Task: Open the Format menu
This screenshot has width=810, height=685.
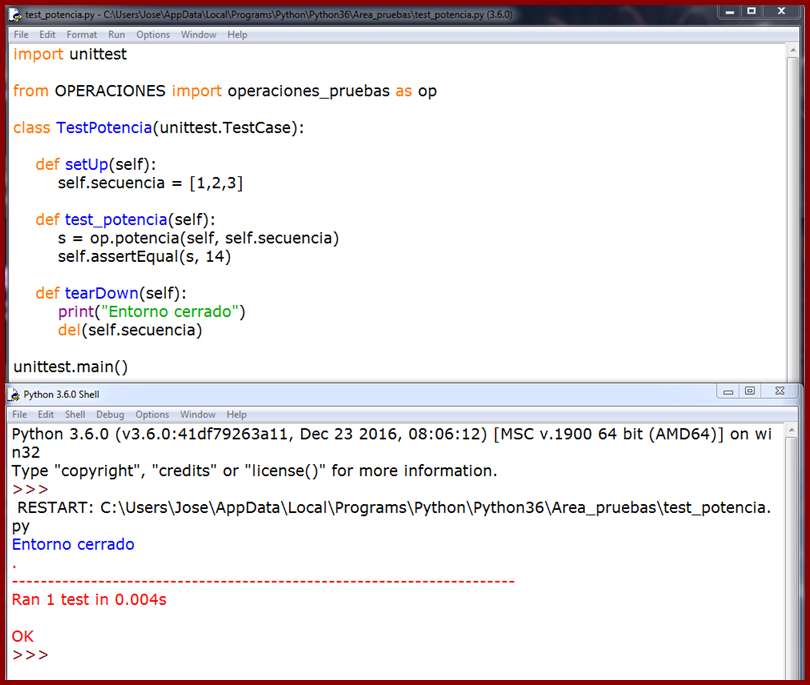Action: click(x=81, y=34)
